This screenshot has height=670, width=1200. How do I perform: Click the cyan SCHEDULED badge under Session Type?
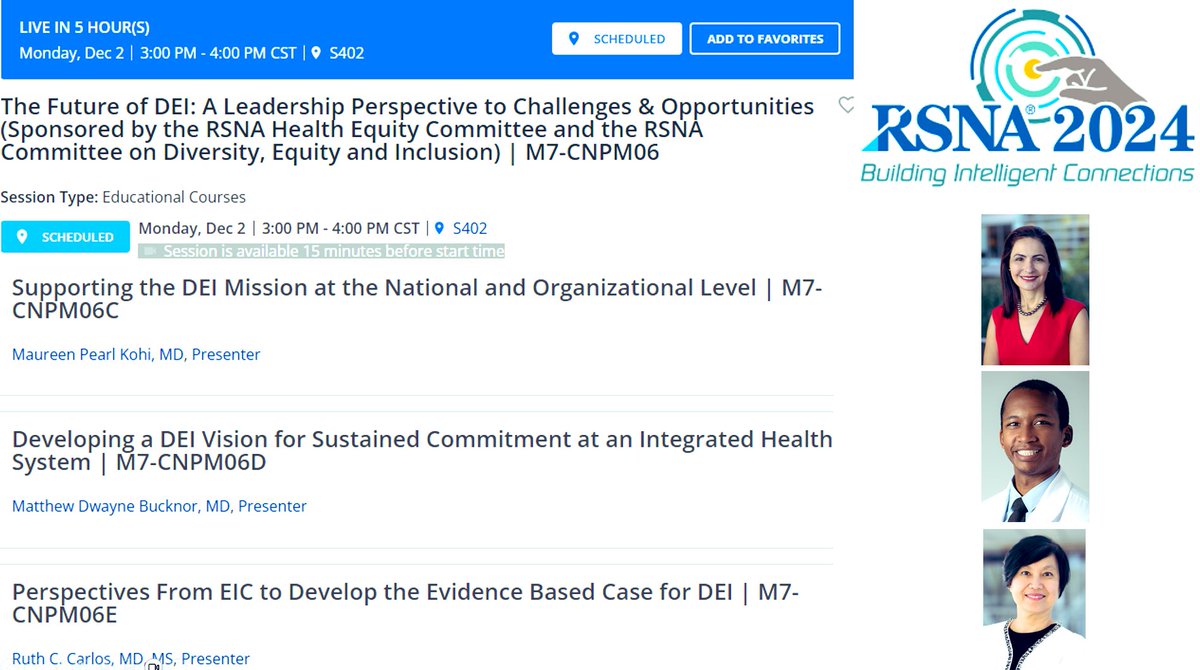coord(65,237)
